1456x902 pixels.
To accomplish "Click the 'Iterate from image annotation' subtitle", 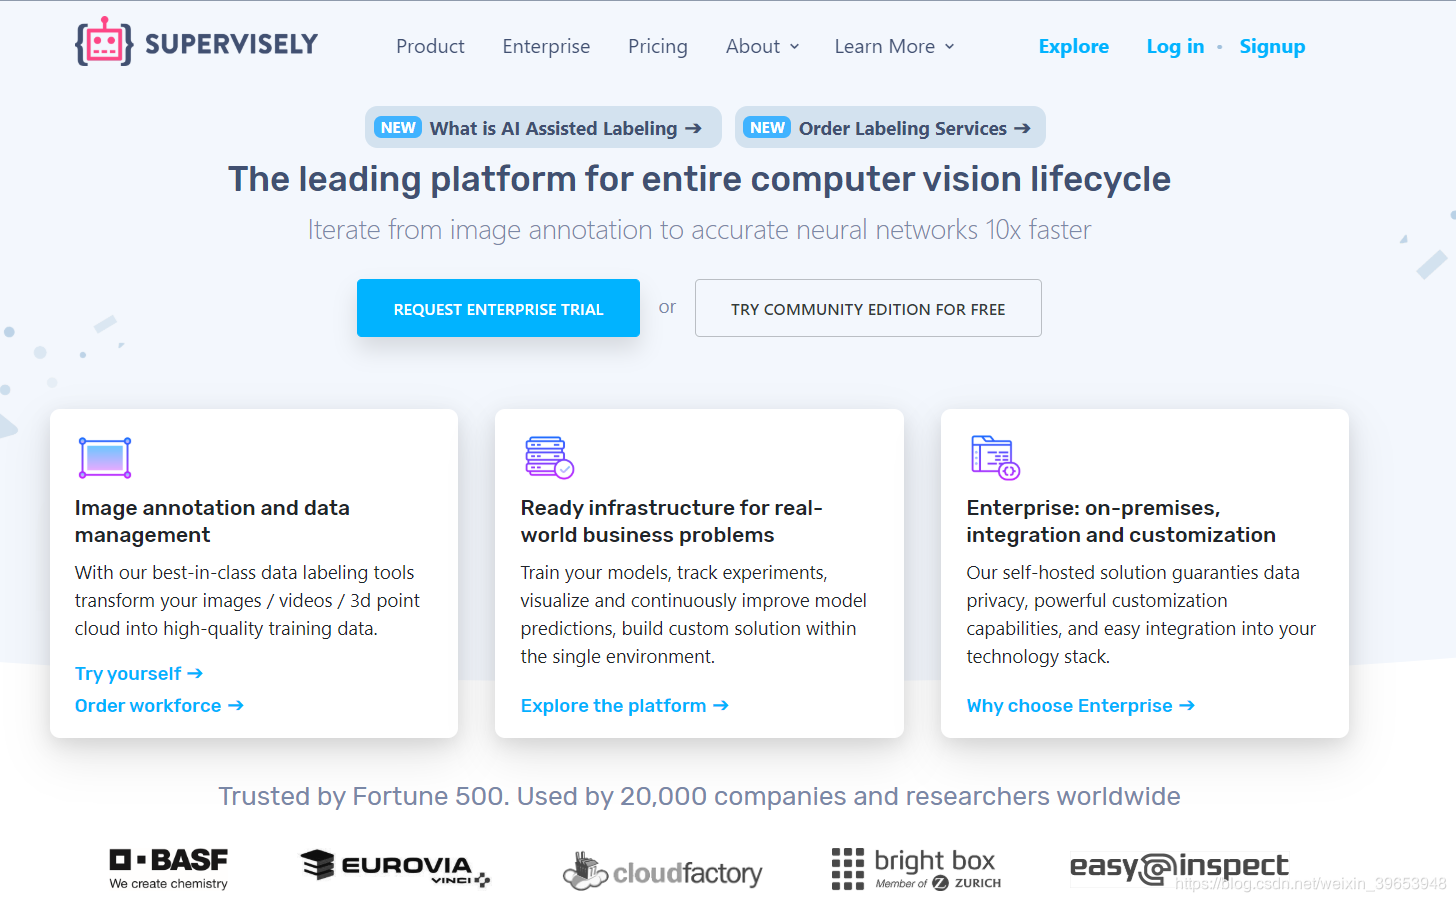I will click(699, 230).
